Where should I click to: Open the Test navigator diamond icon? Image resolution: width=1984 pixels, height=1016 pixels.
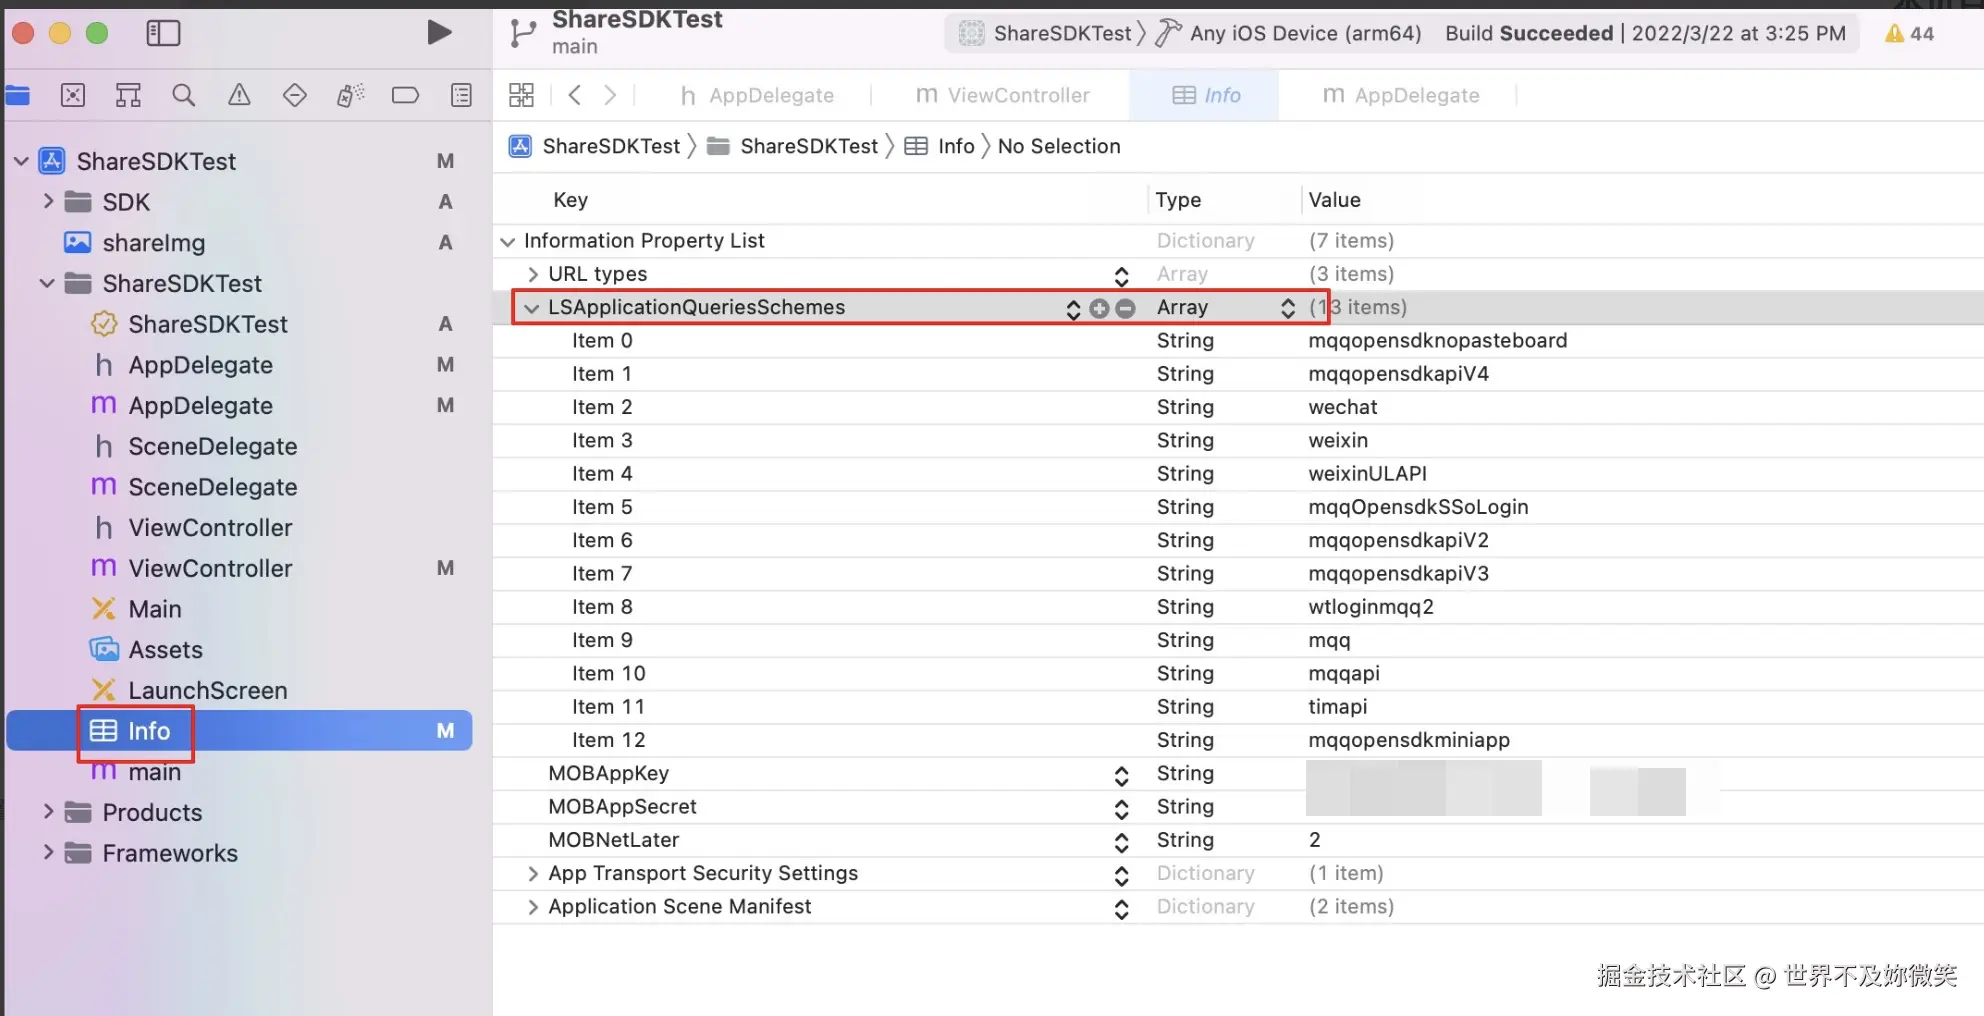295,95
